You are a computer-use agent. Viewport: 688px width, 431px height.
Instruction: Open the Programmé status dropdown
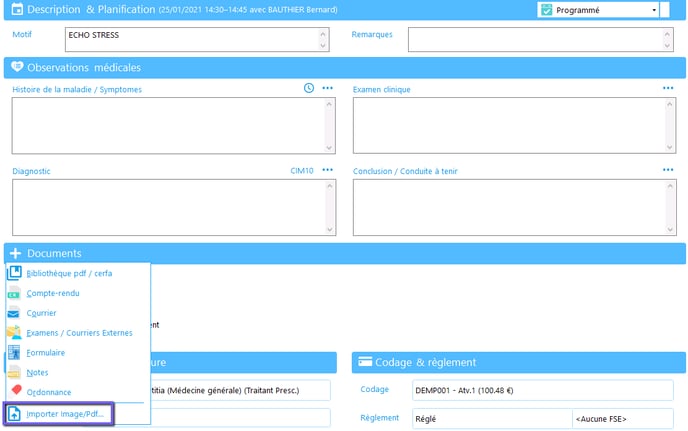654,10
